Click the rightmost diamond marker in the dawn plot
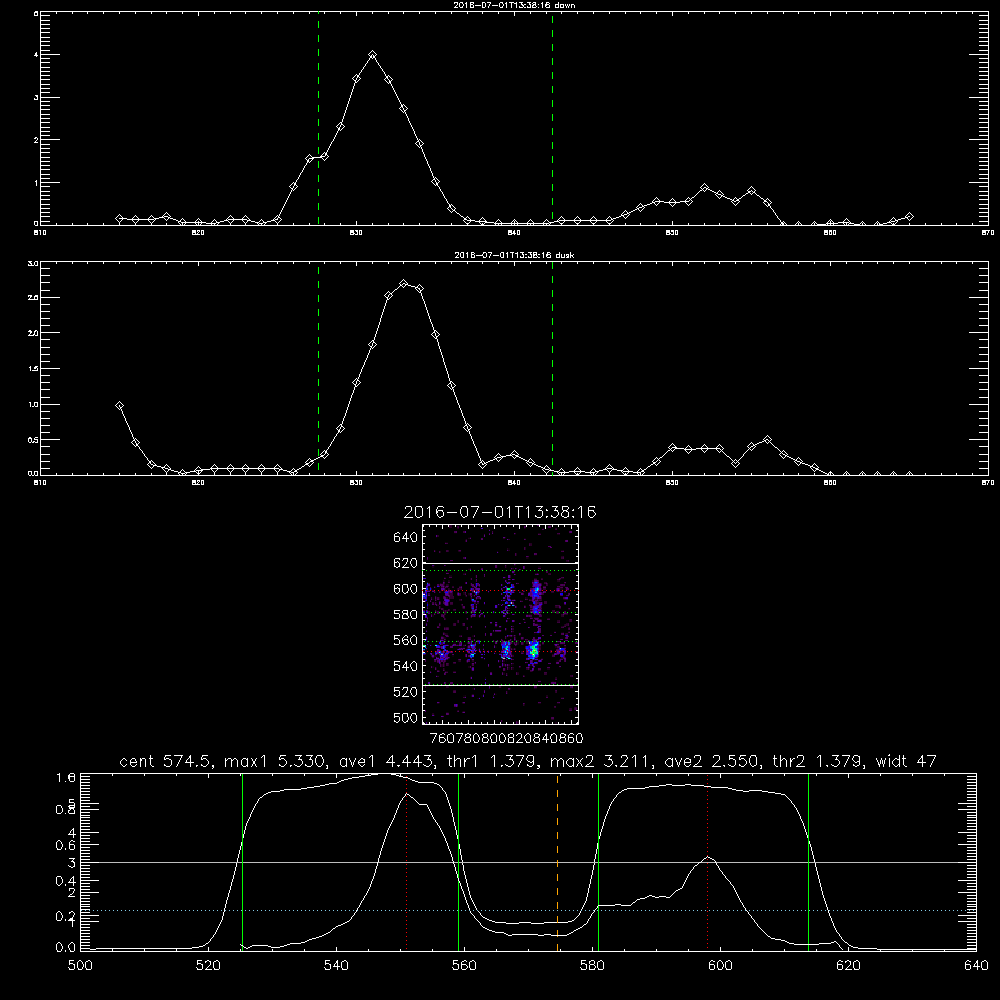This screenshot has width=1000, height=1000. [909, 217]
